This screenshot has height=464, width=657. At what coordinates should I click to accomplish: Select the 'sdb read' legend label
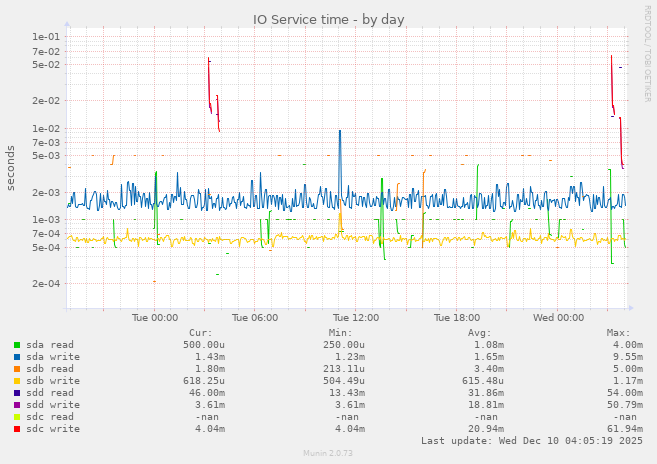pos(50,369)
